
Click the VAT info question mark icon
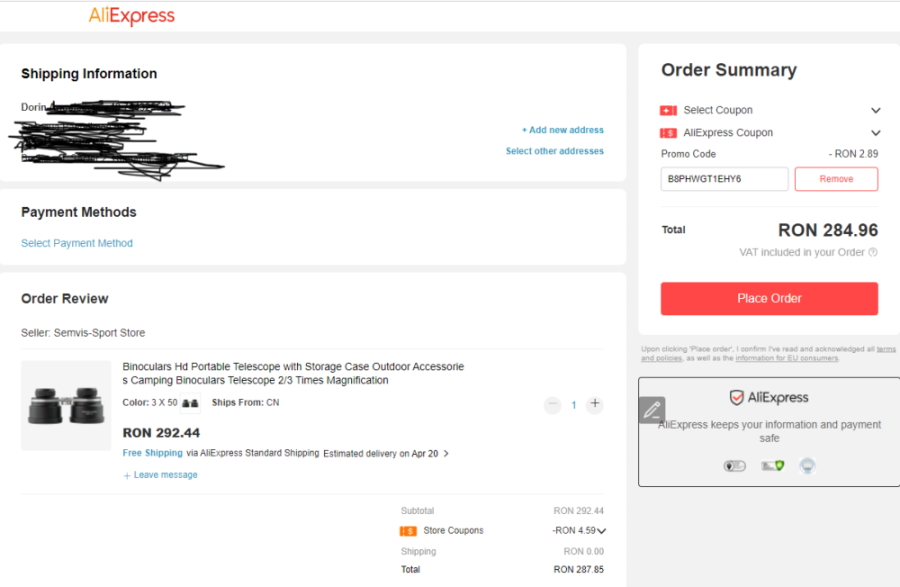tap(872, 252)
